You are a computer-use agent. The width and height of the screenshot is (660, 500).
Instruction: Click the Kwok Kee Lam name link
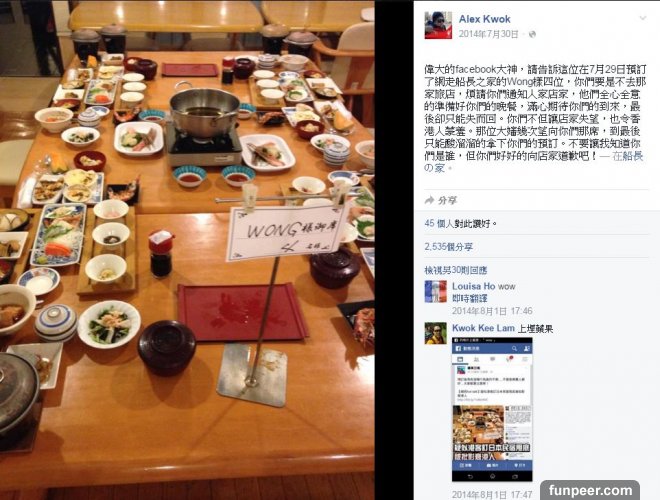(483, 328)
